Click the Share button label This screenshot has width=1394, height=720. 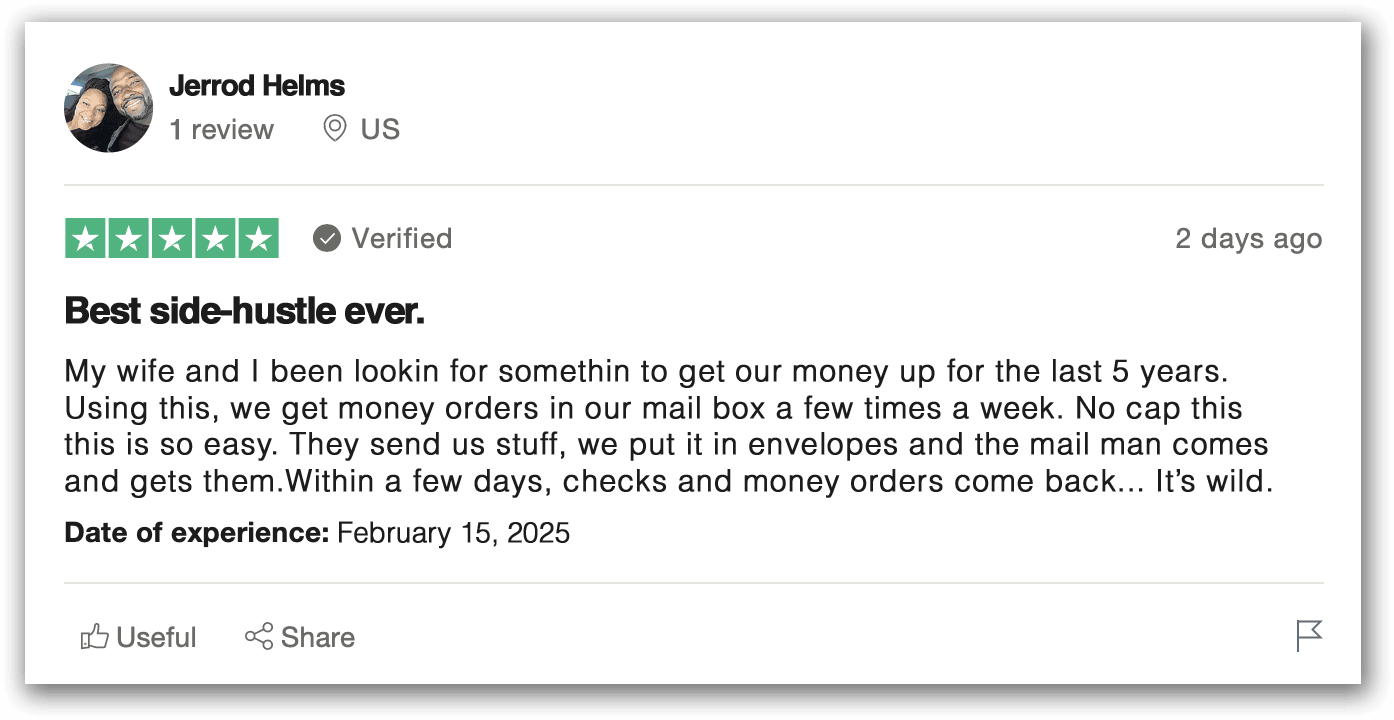coord(318,637)
